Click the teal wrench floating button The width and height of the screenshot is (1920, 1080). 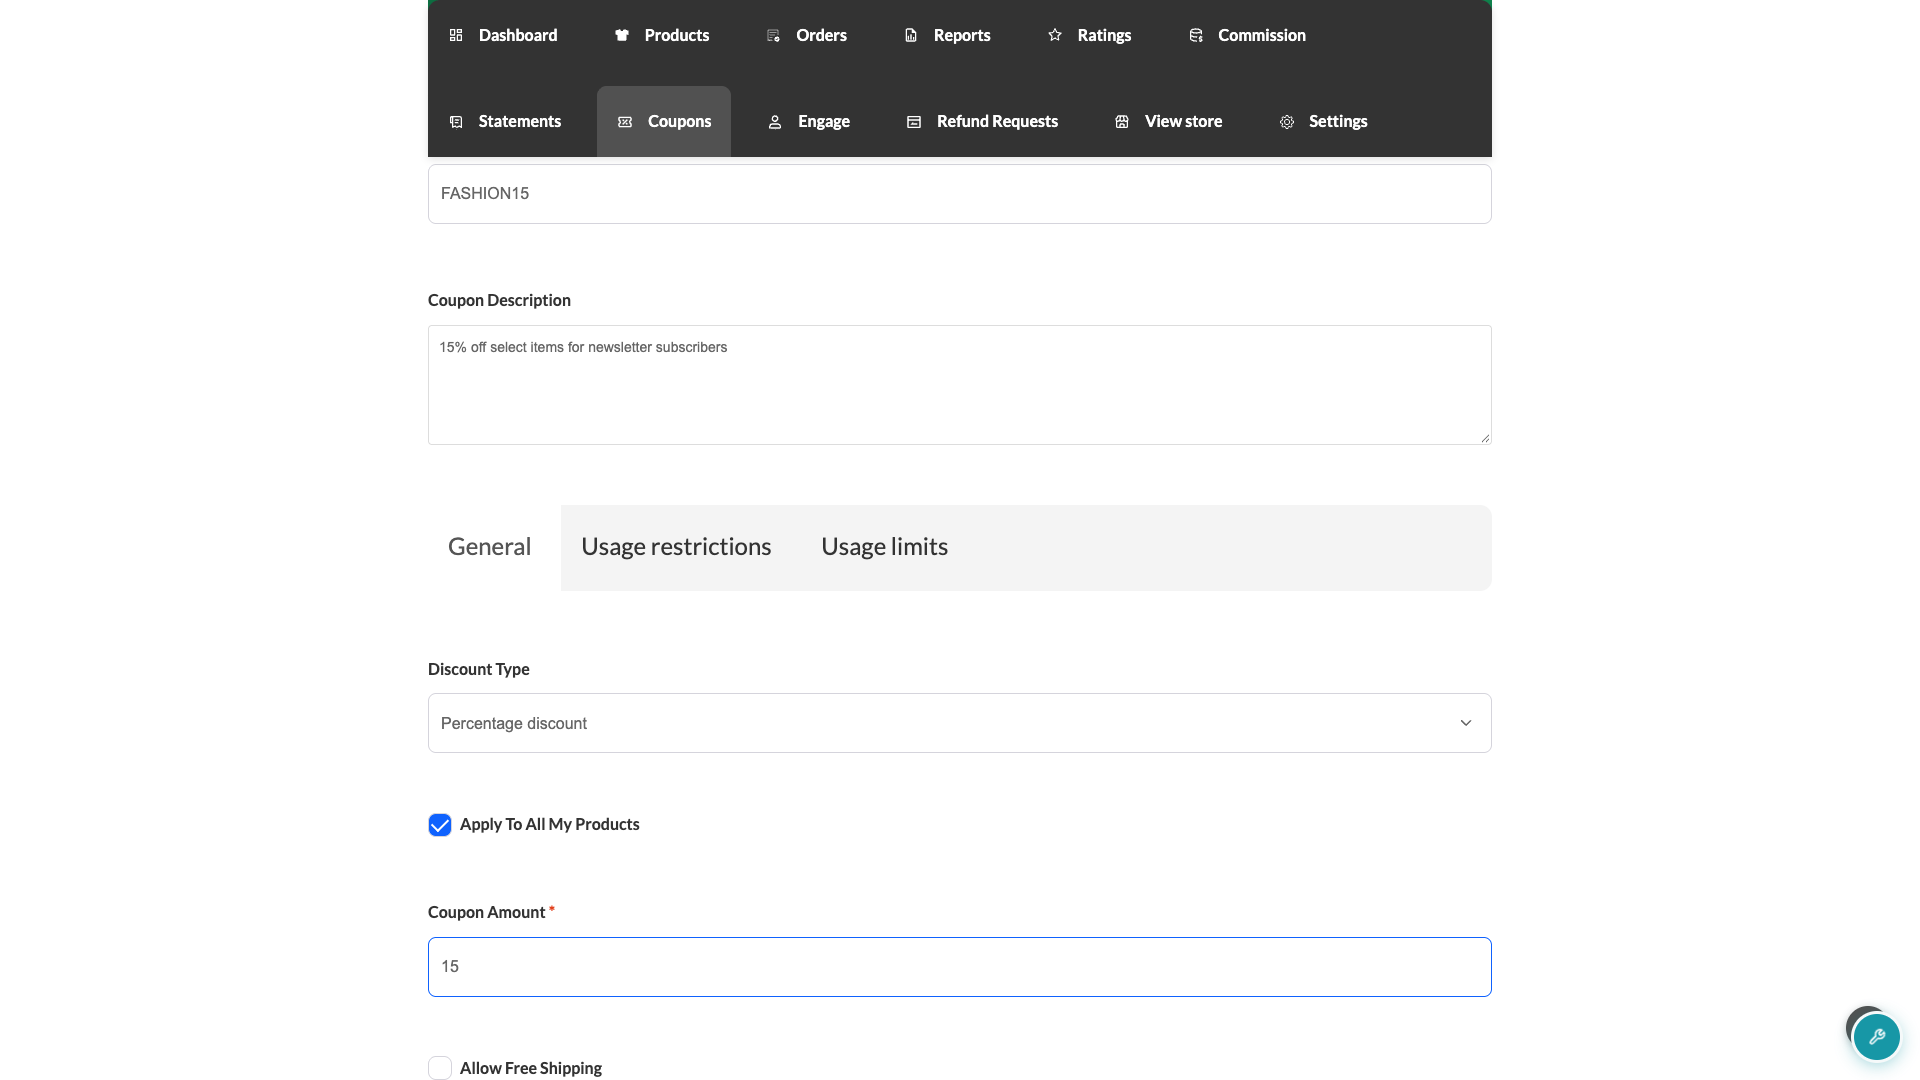point(1876,1037)
